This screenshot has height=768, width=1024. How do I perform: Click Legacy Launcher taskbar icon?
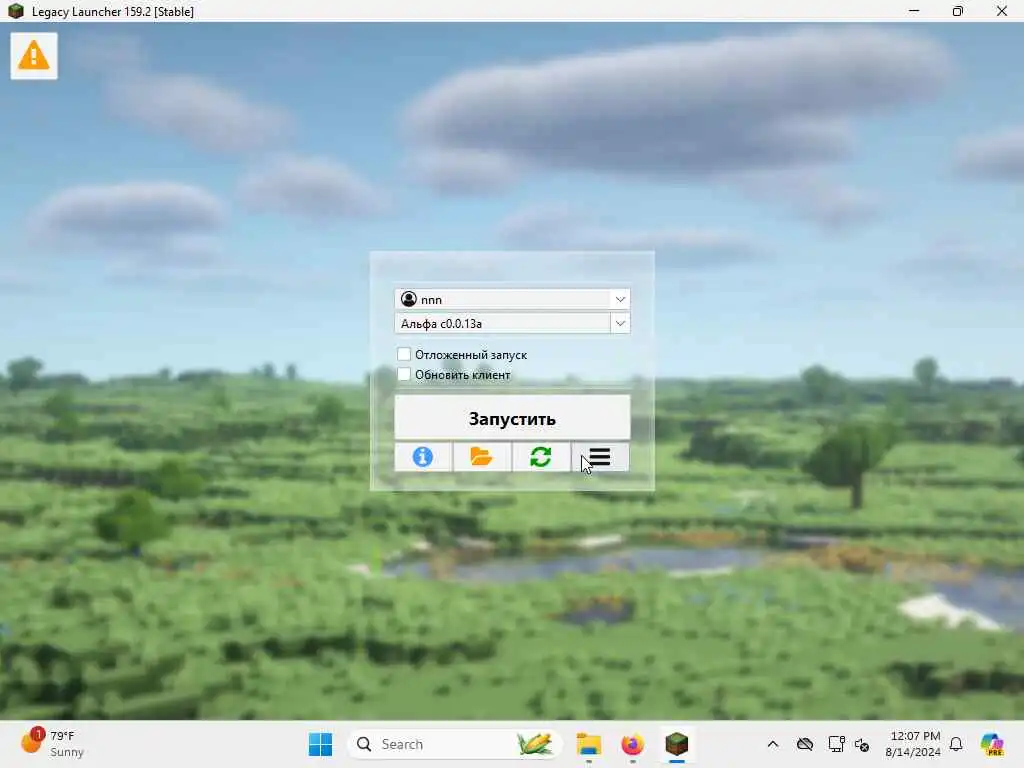[677, 744]
